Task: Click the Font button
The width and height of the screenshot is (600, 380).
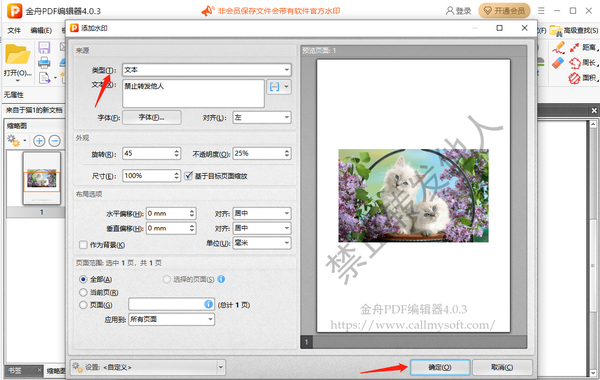Action: click(x=152, y=117)
